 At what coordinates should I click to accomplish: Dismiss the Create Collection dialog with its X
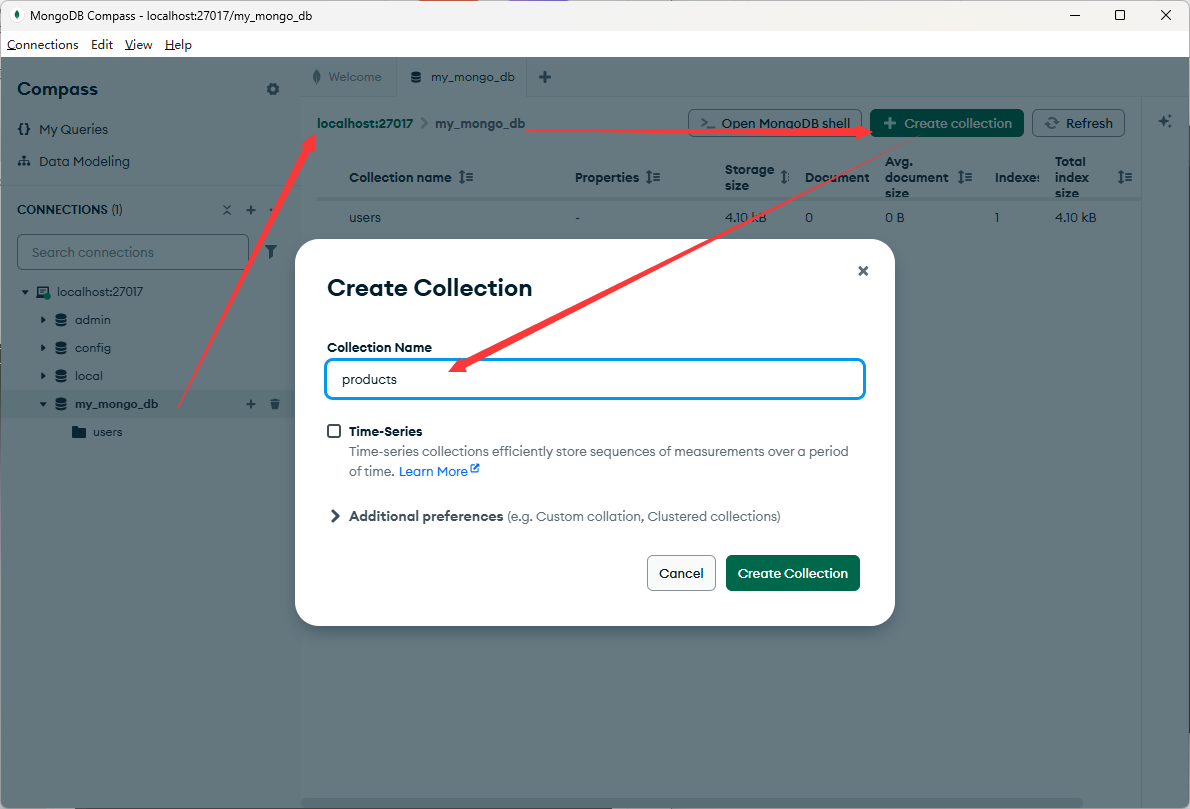point(862,270)
